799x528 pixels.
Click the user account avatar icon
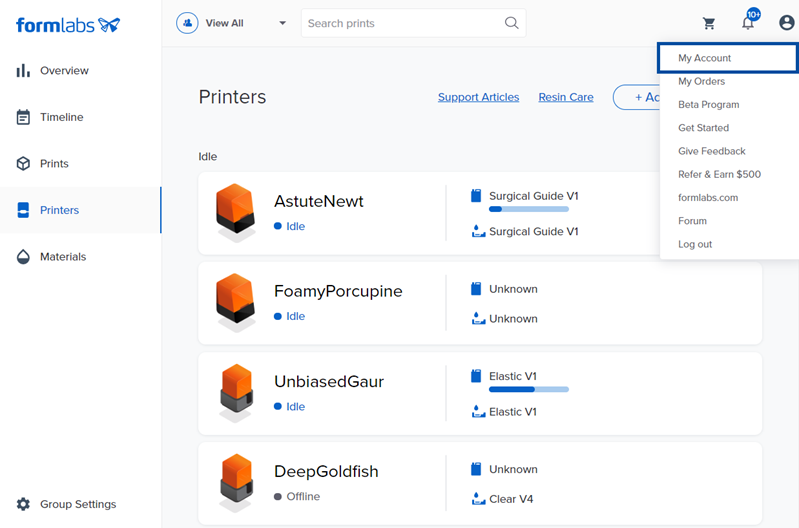pos(786,23)
